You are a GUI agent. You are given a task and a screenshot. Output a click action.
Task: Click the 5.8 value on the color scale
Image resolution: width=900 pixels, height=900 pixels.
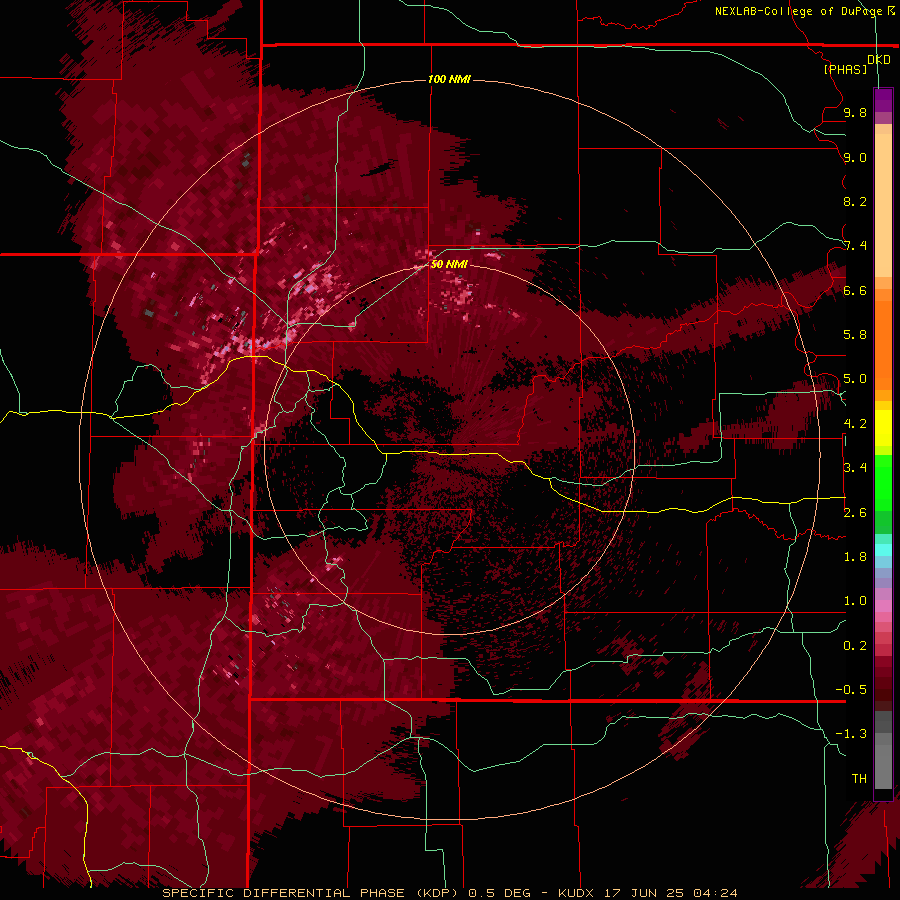pyautogui.click(x=855, y=335)
